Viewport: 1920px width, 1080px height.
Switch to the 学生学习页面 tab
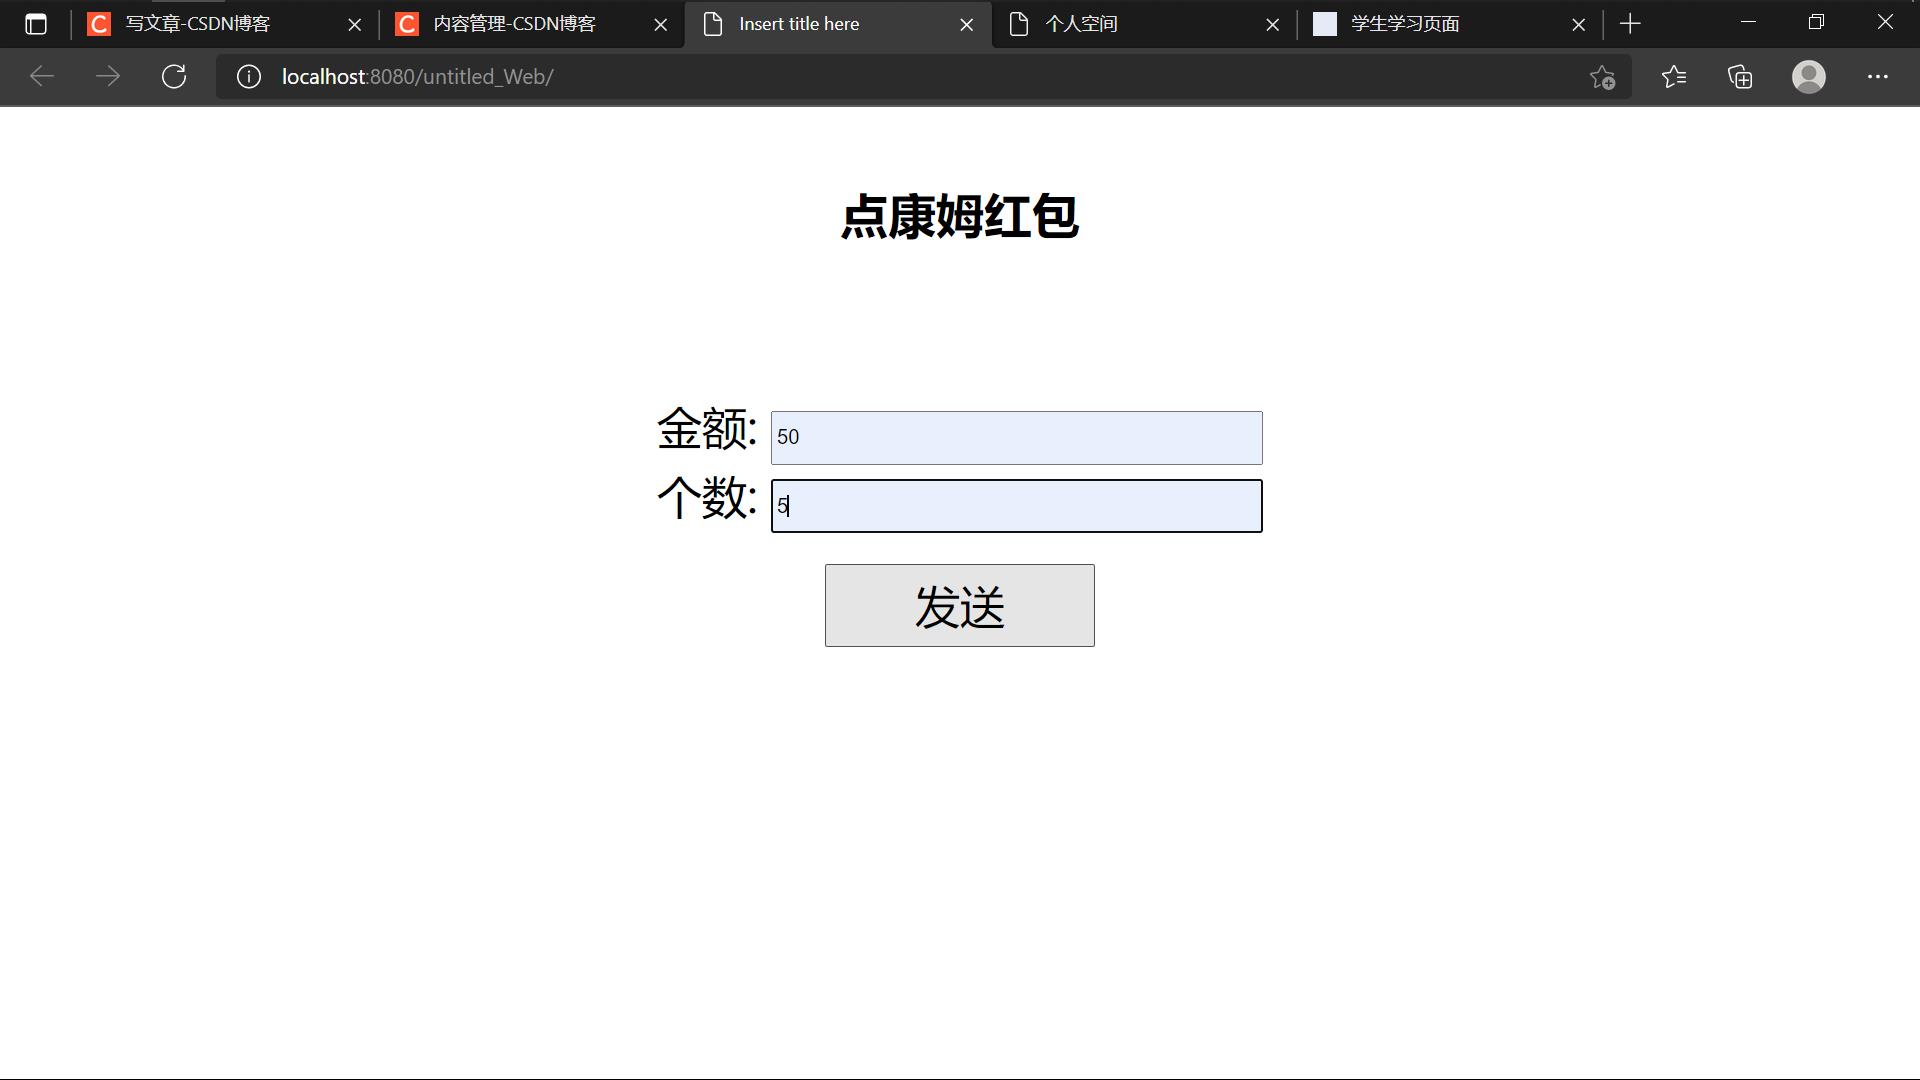pos(1450,24)
